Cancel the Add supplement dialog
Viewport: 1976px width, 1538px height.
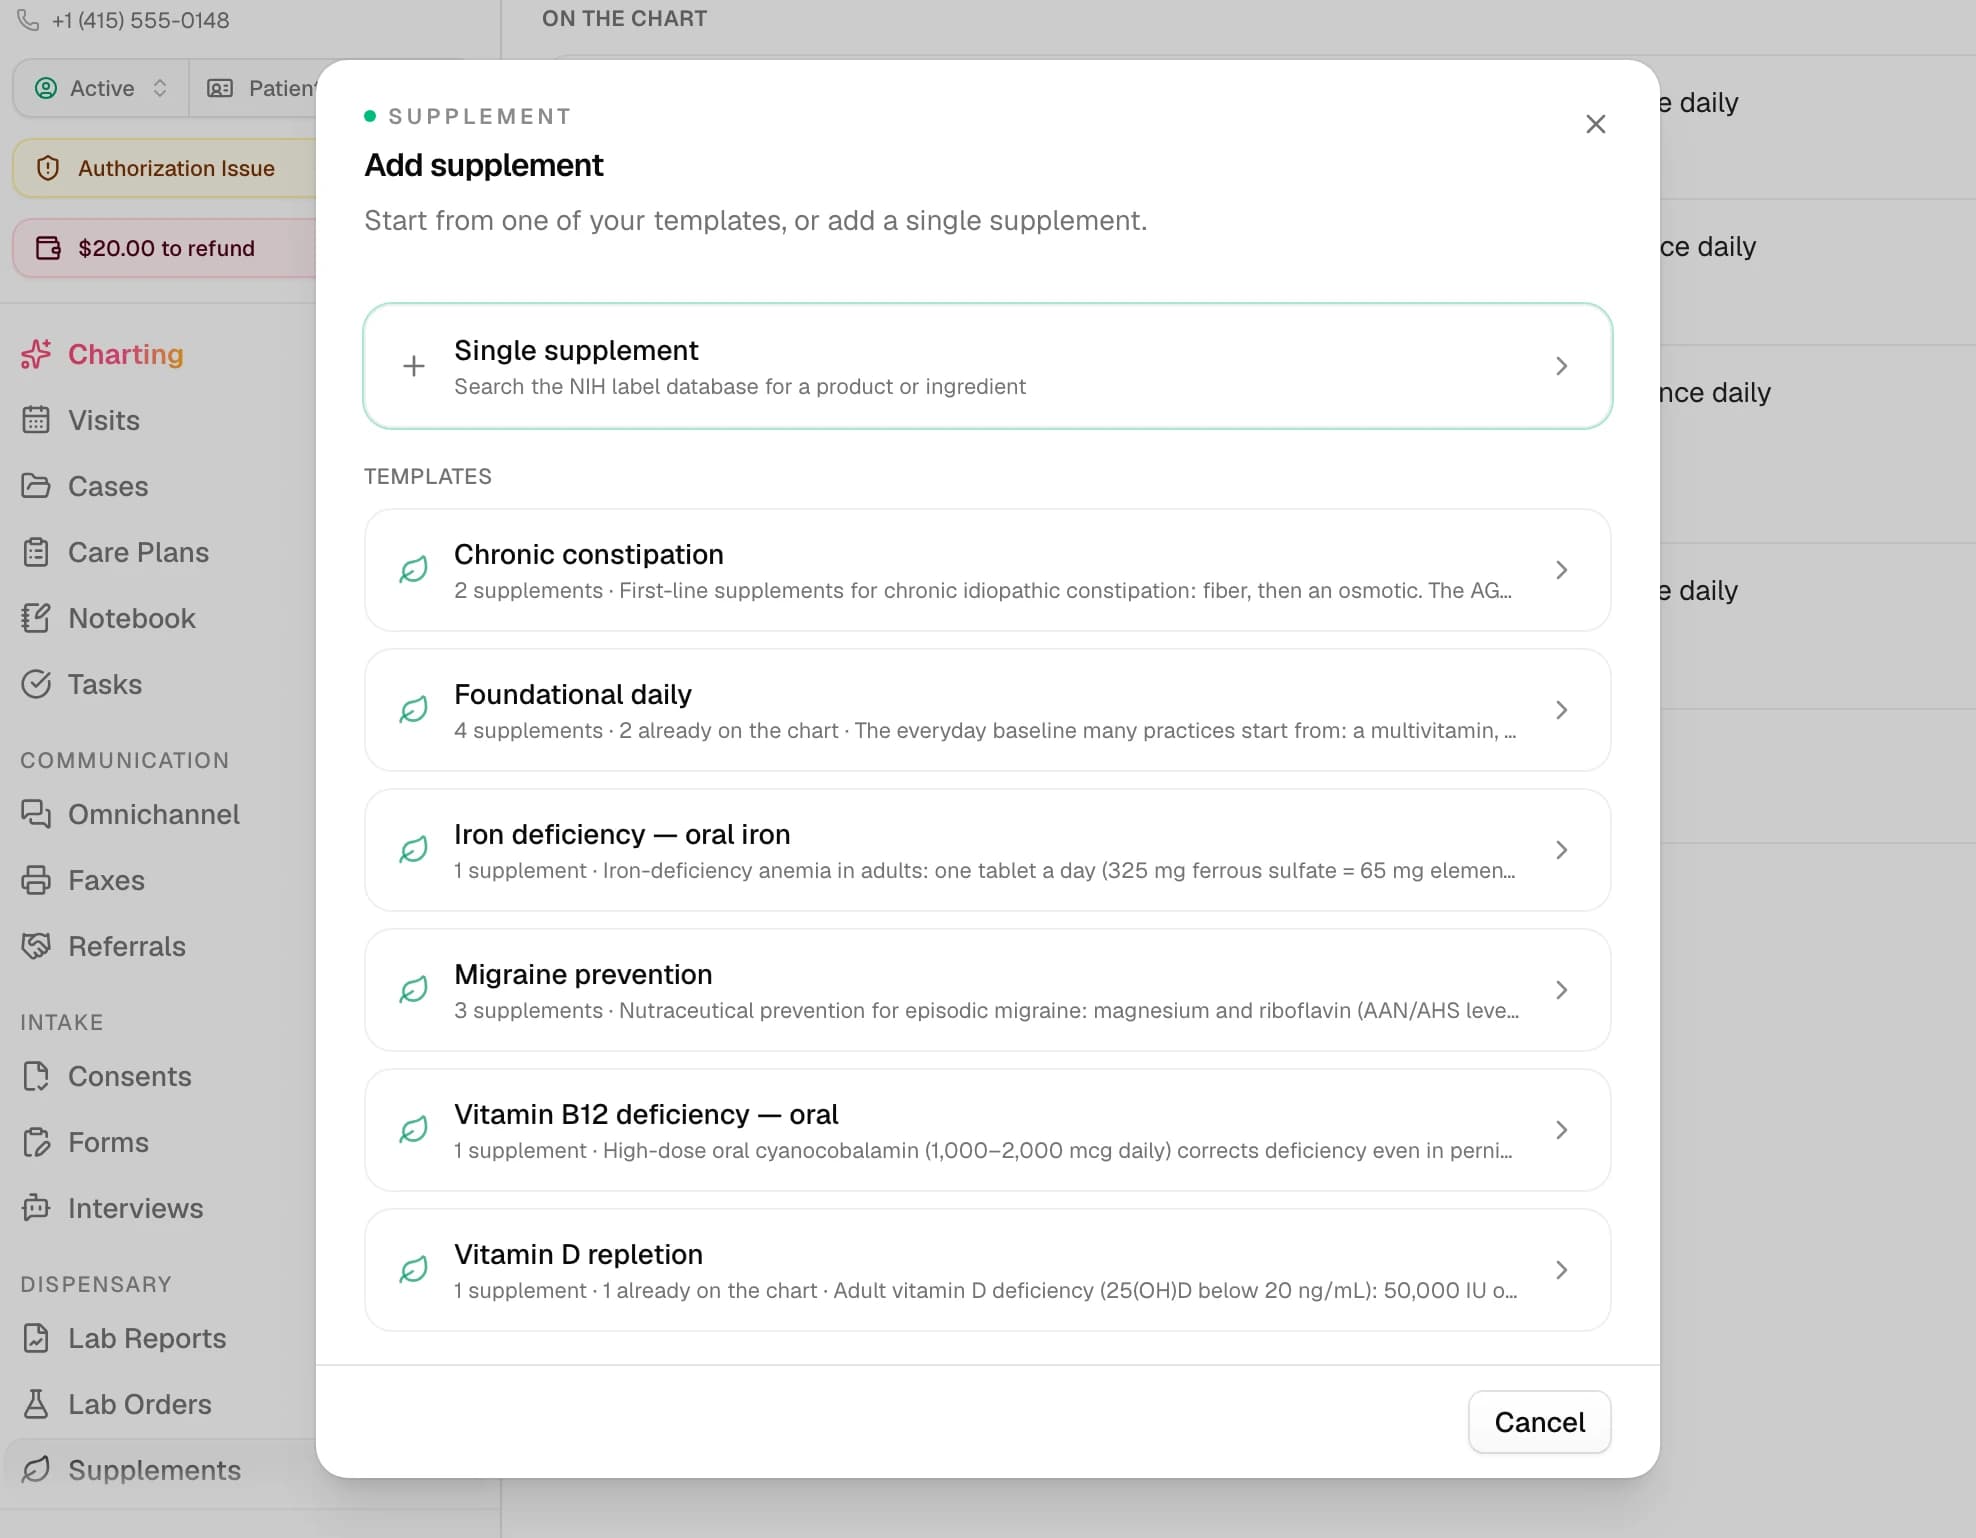tap(1539, 1422)
